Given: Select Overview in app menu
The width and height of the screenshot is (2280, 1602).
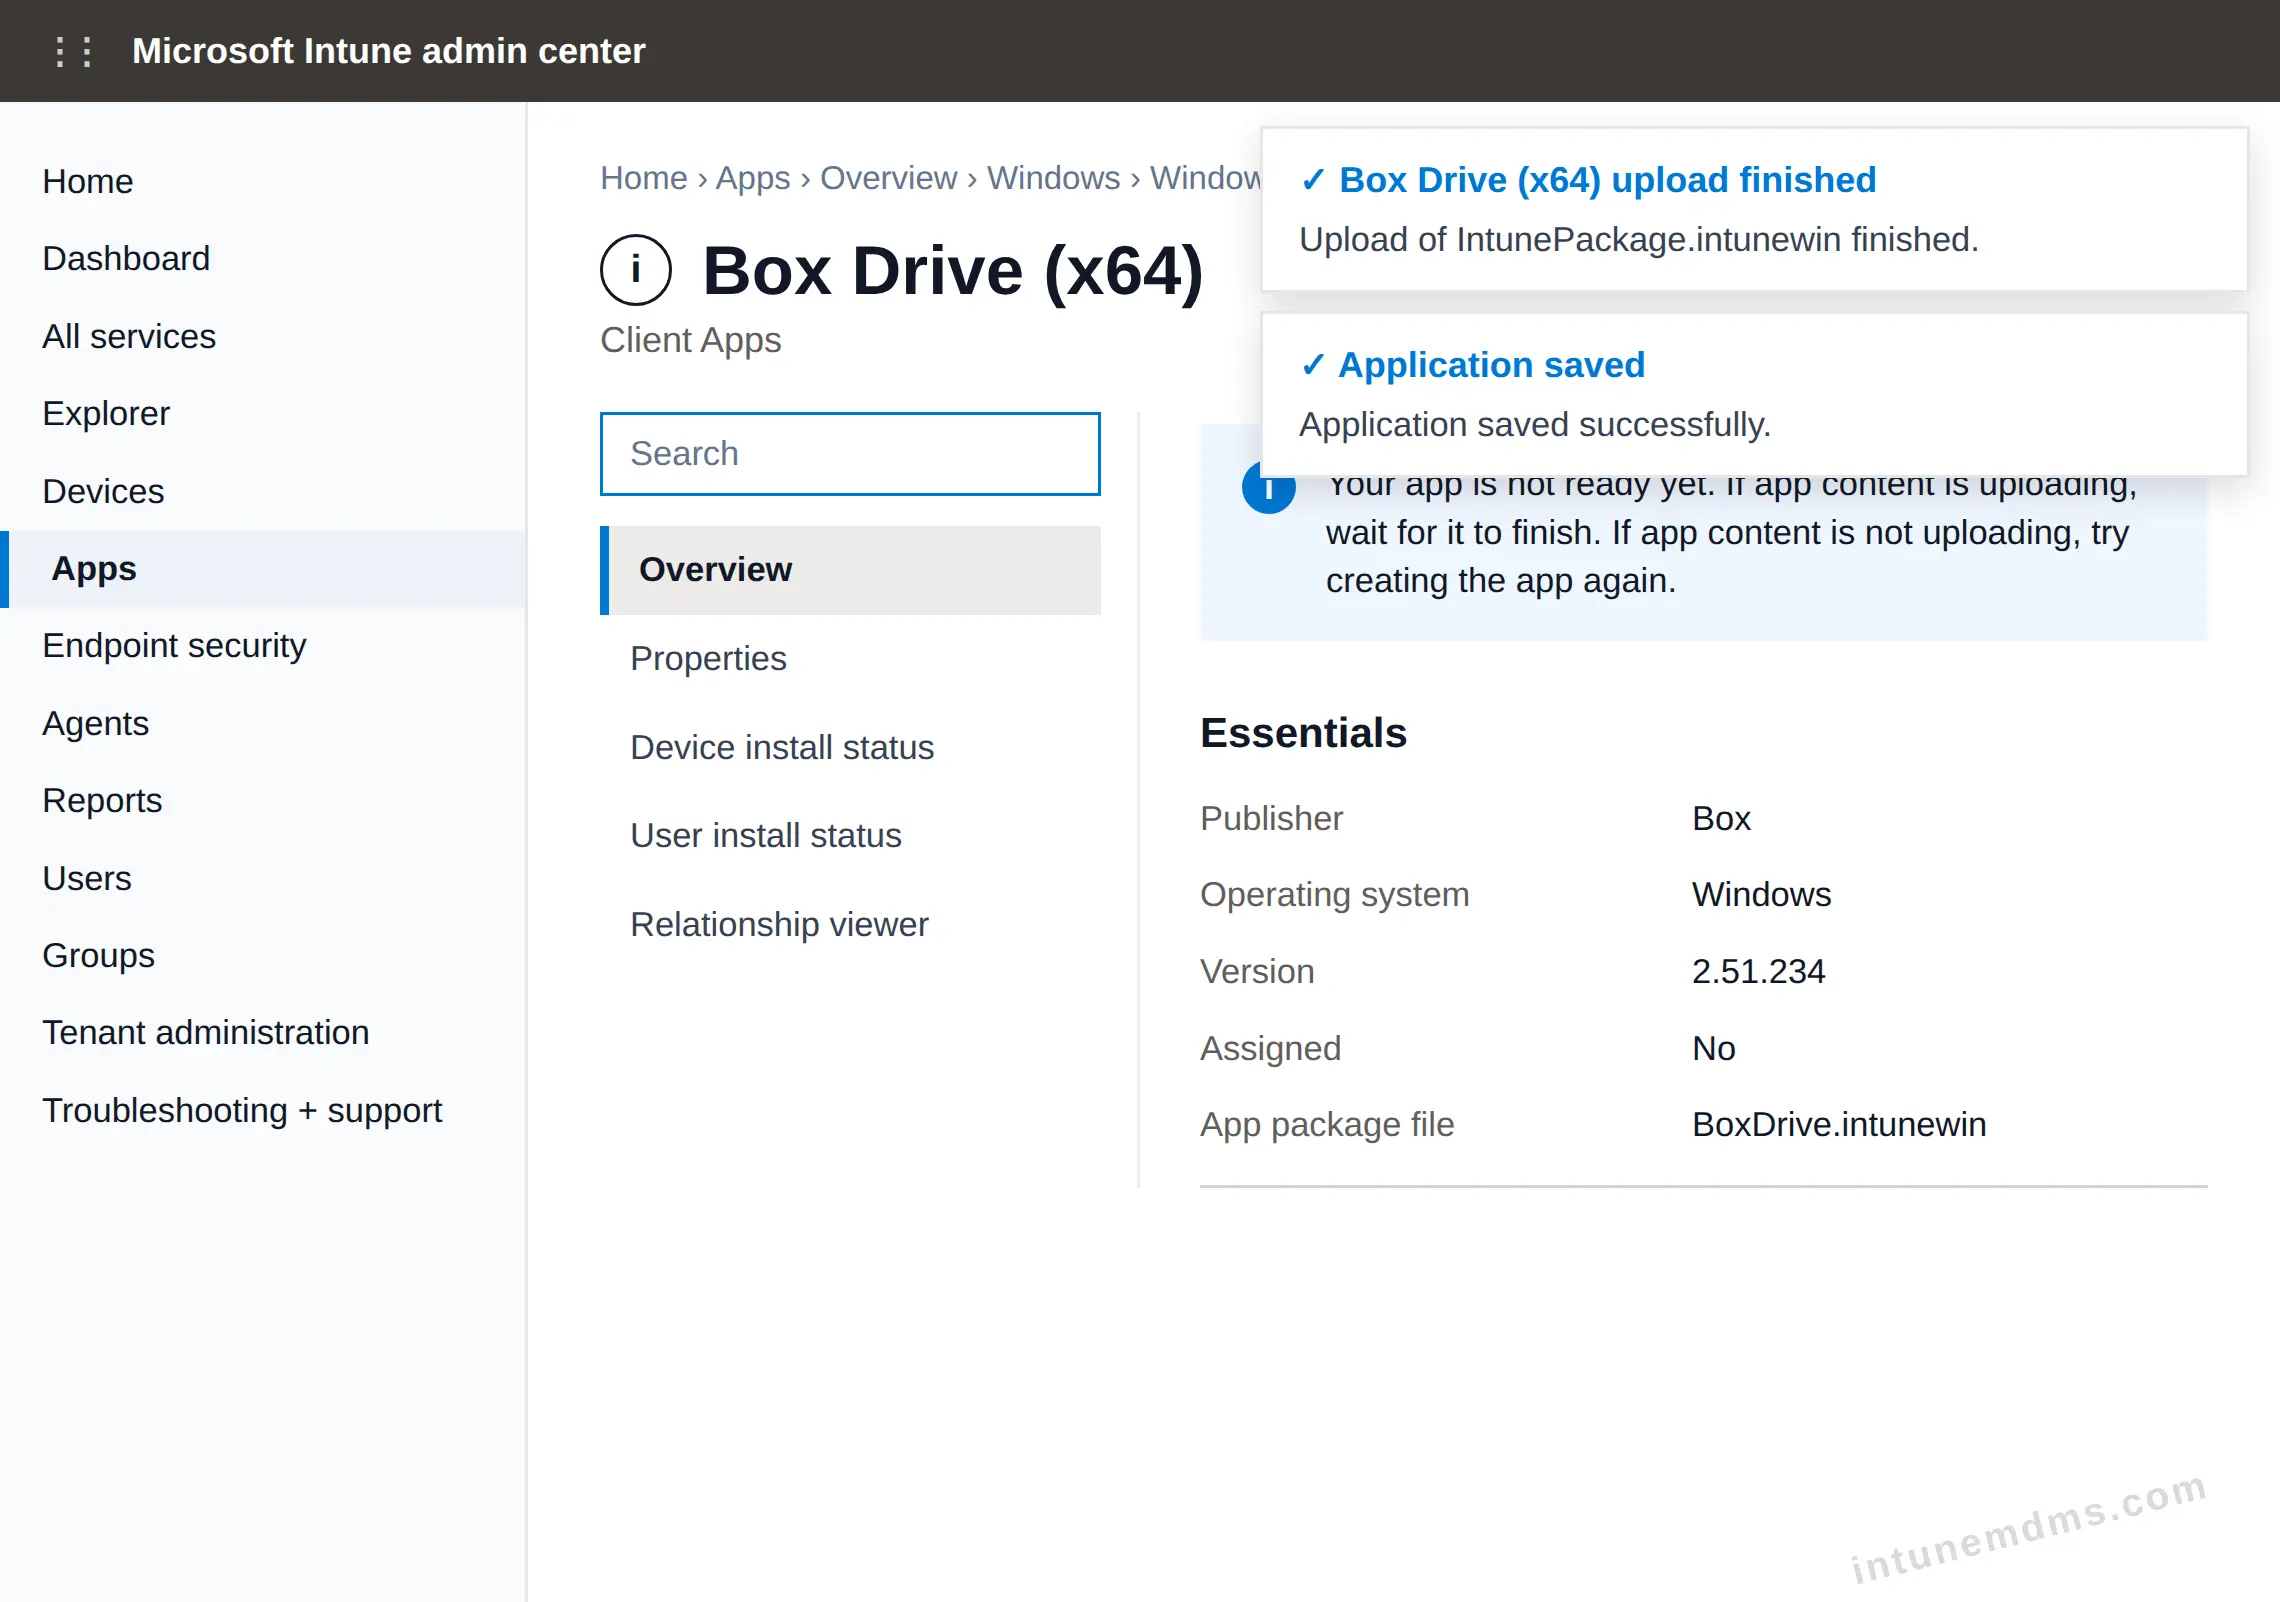Looking at the screenshot, I should [850, 570].
